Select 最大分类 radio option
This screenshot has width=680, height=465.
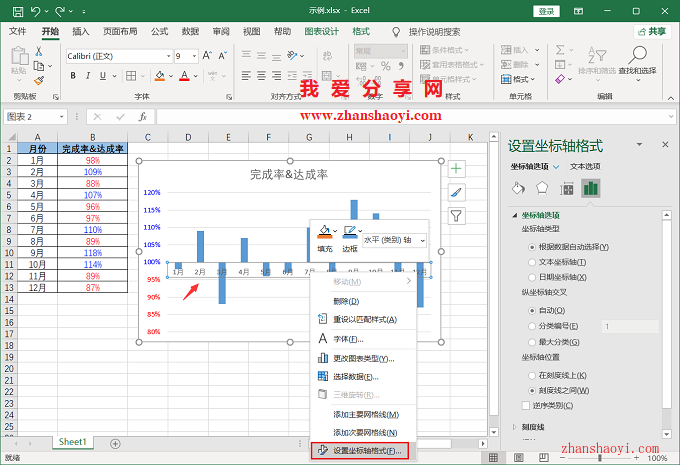point(532,342)
